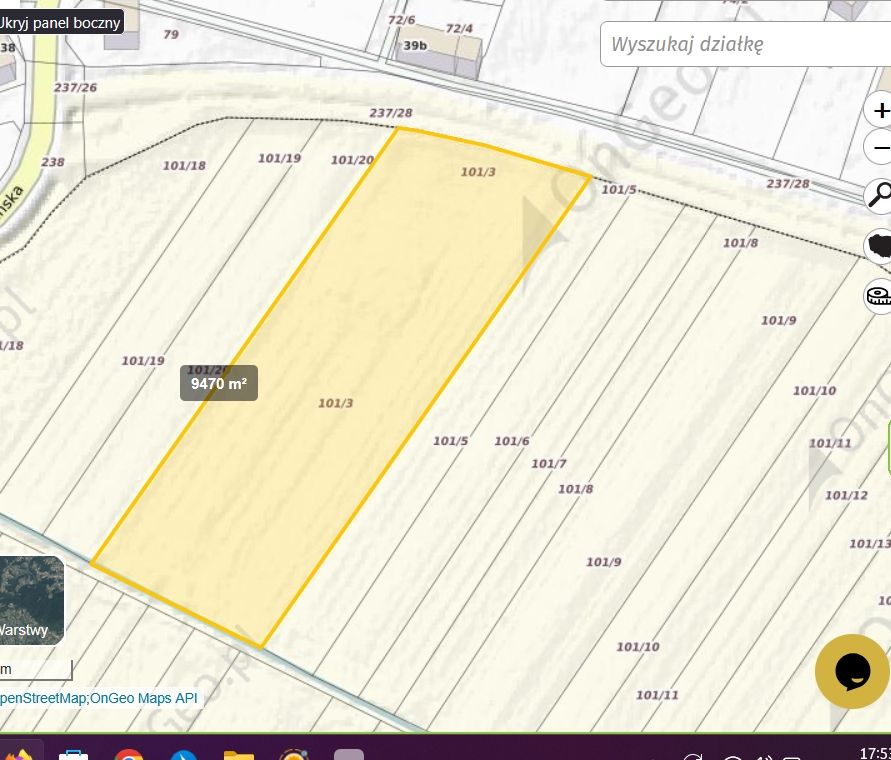891x760 pixels.
Task: Open the chat bubble support button
Action: coord(852,671)
